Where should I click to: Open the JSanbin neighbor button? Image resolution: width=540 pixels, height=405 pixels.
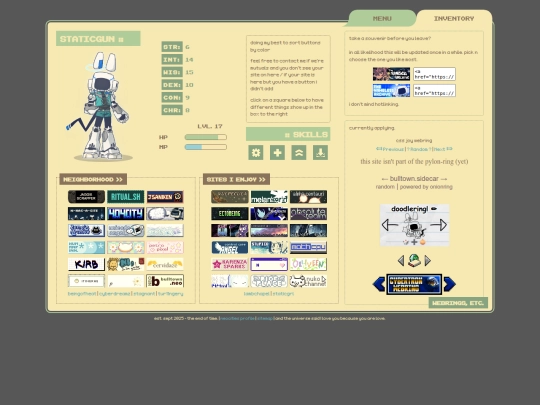point(165,197)
